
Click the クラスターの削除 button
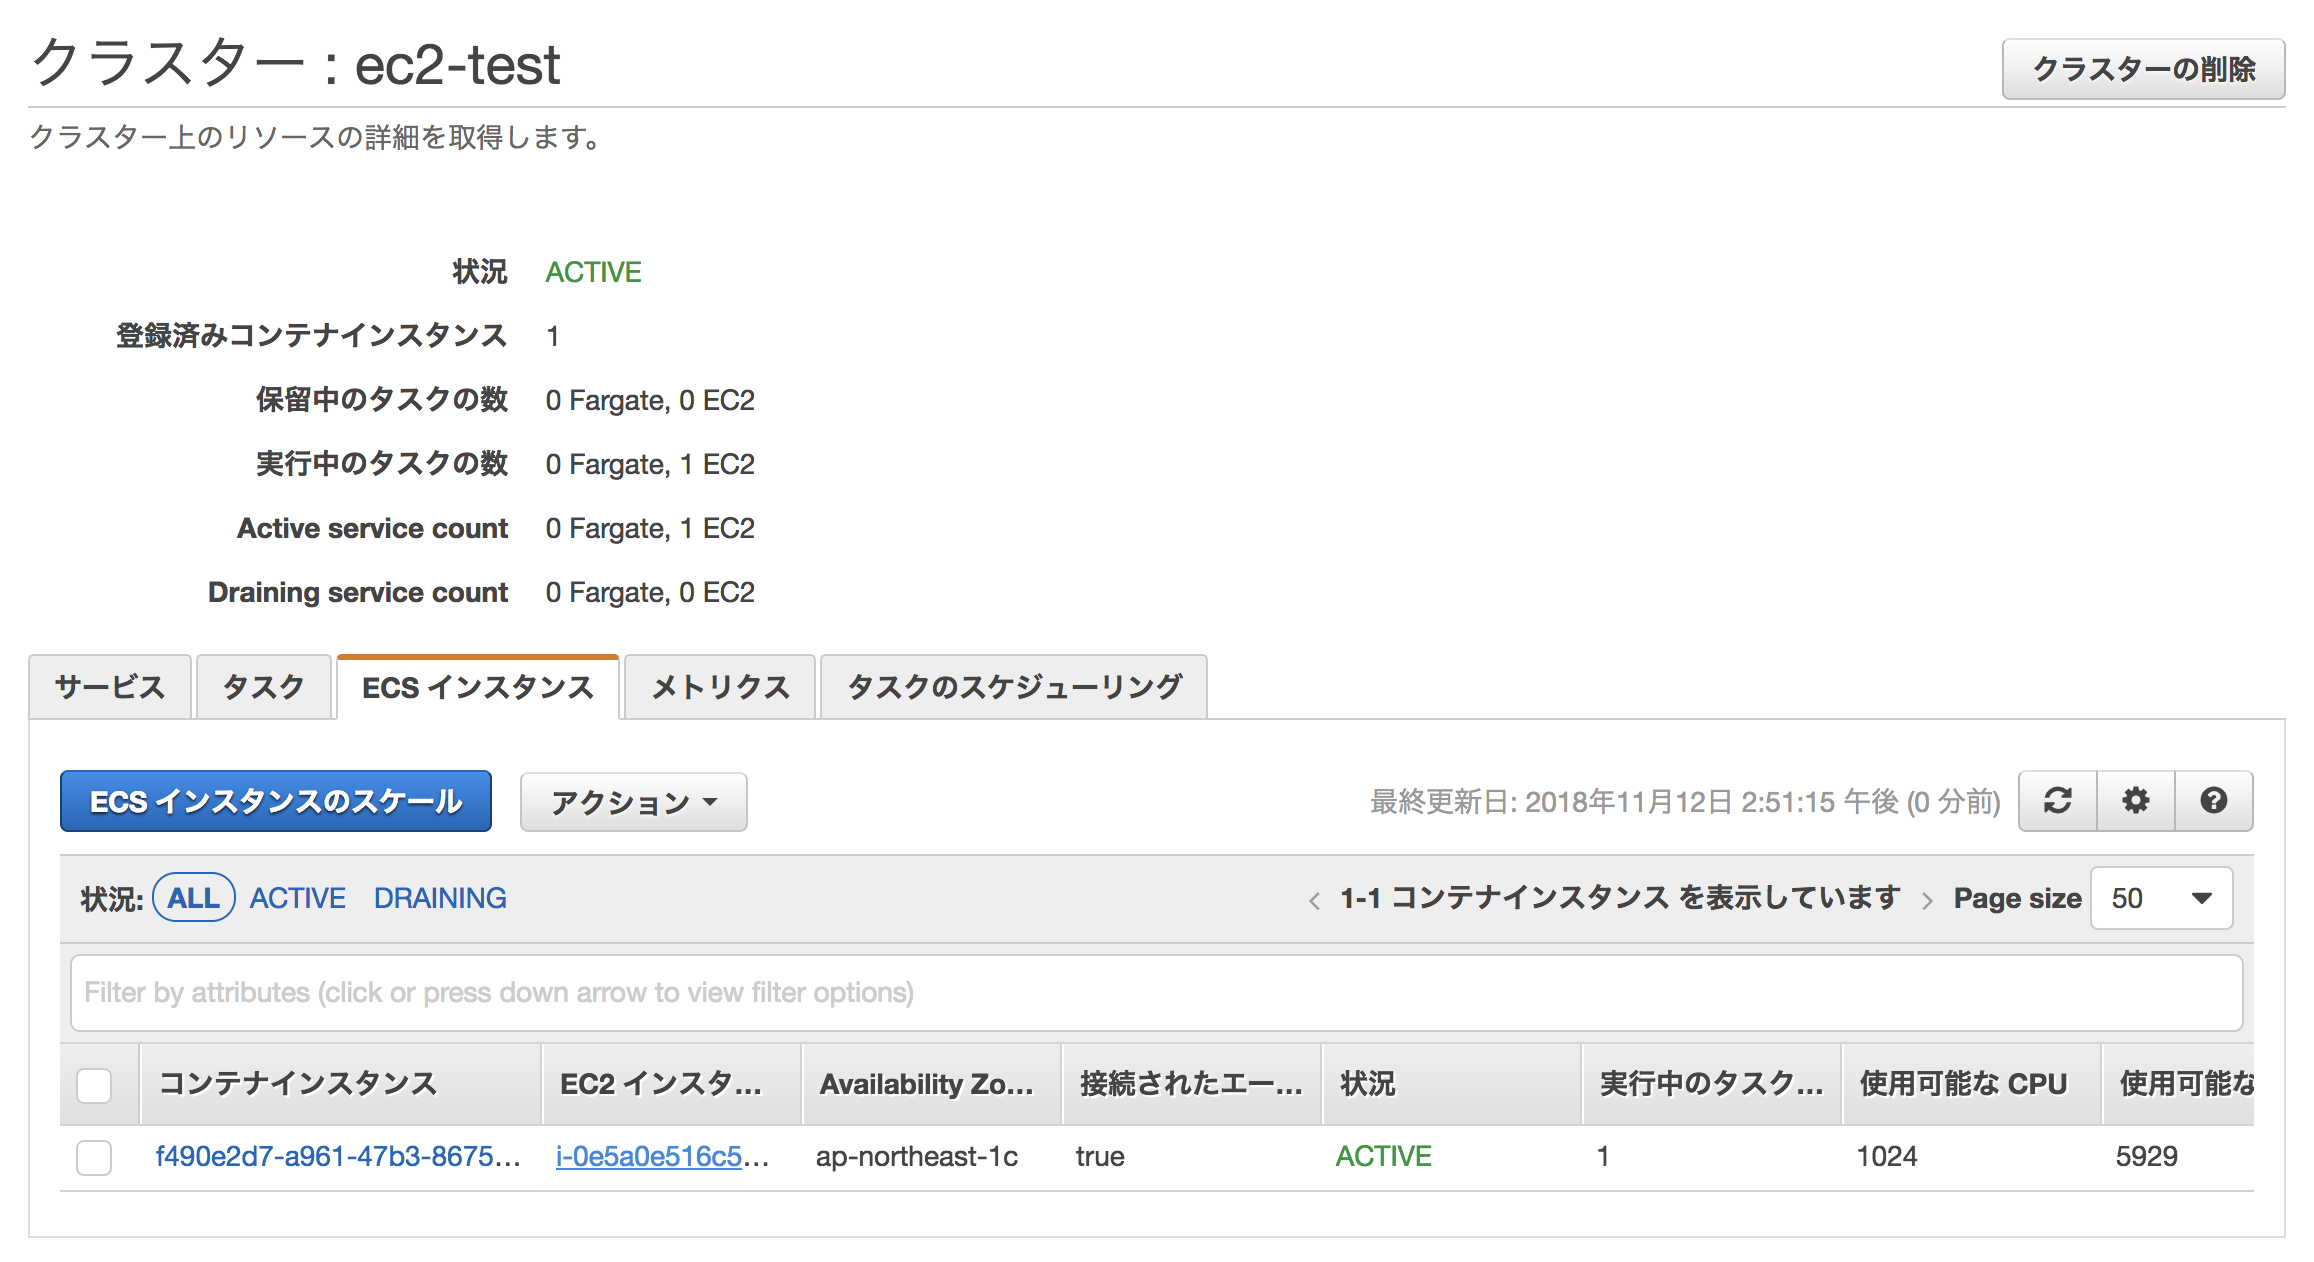(2143, 69)
